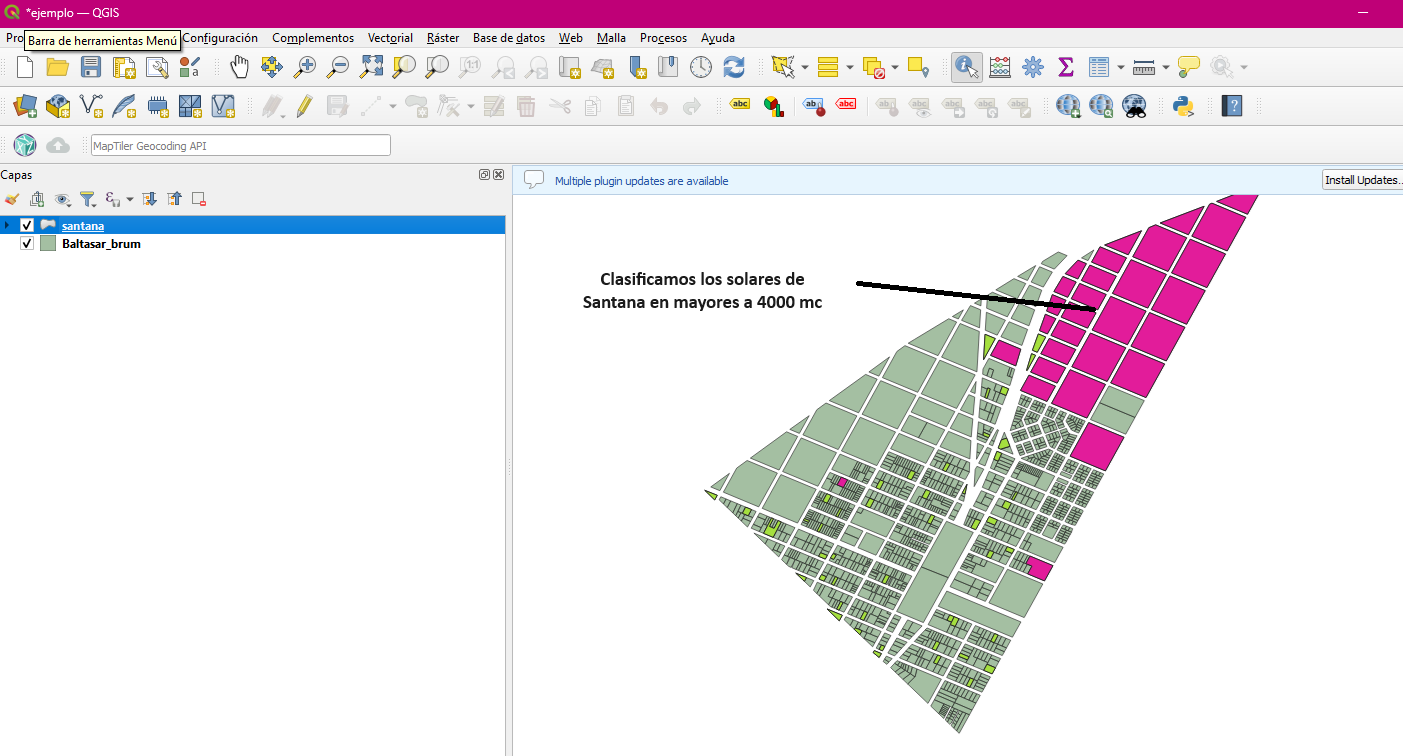The image size is (1403, 756).
Task: Click the MapTiler Geocoding API search field
Action: pyautogui.click(x=240, y=145)
